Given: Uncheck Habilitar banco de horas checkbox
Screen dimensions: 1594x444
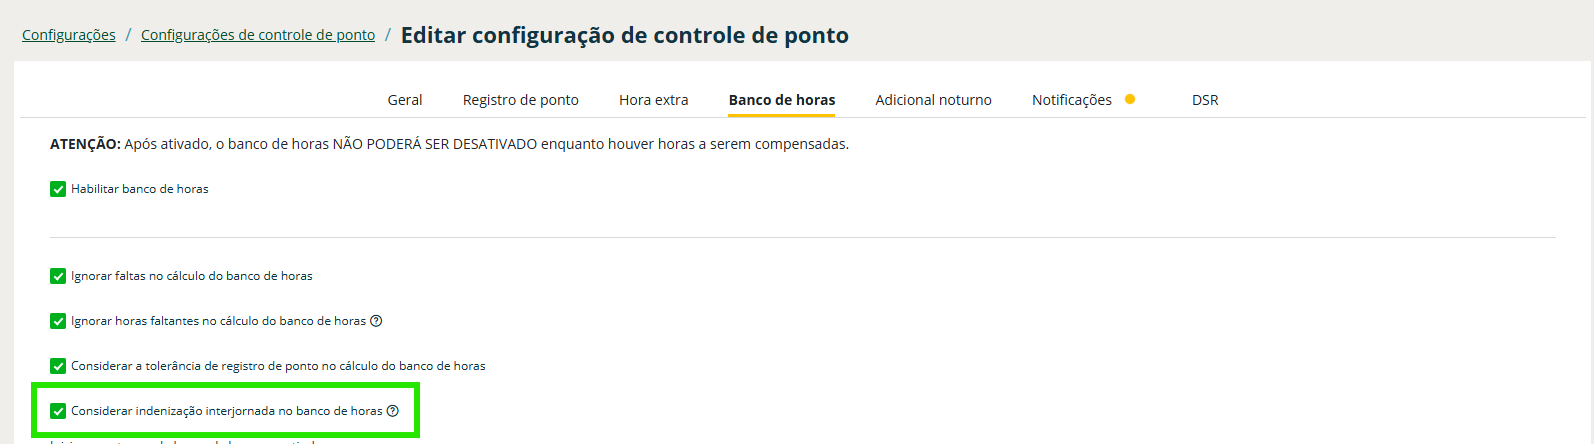Looking at the screenshot, I should (58, 189).
